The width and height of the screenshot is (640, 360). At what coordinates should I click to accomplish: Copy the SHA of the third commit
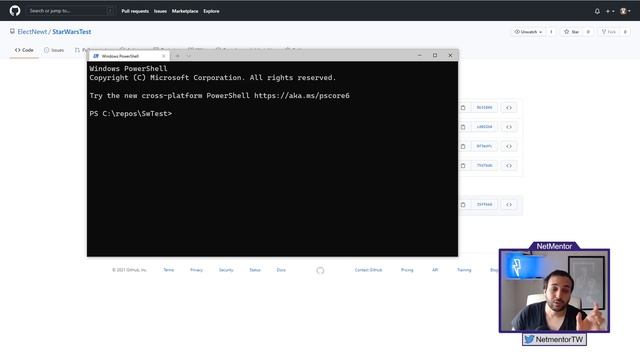pyautogui.click(x=463, y=146)
